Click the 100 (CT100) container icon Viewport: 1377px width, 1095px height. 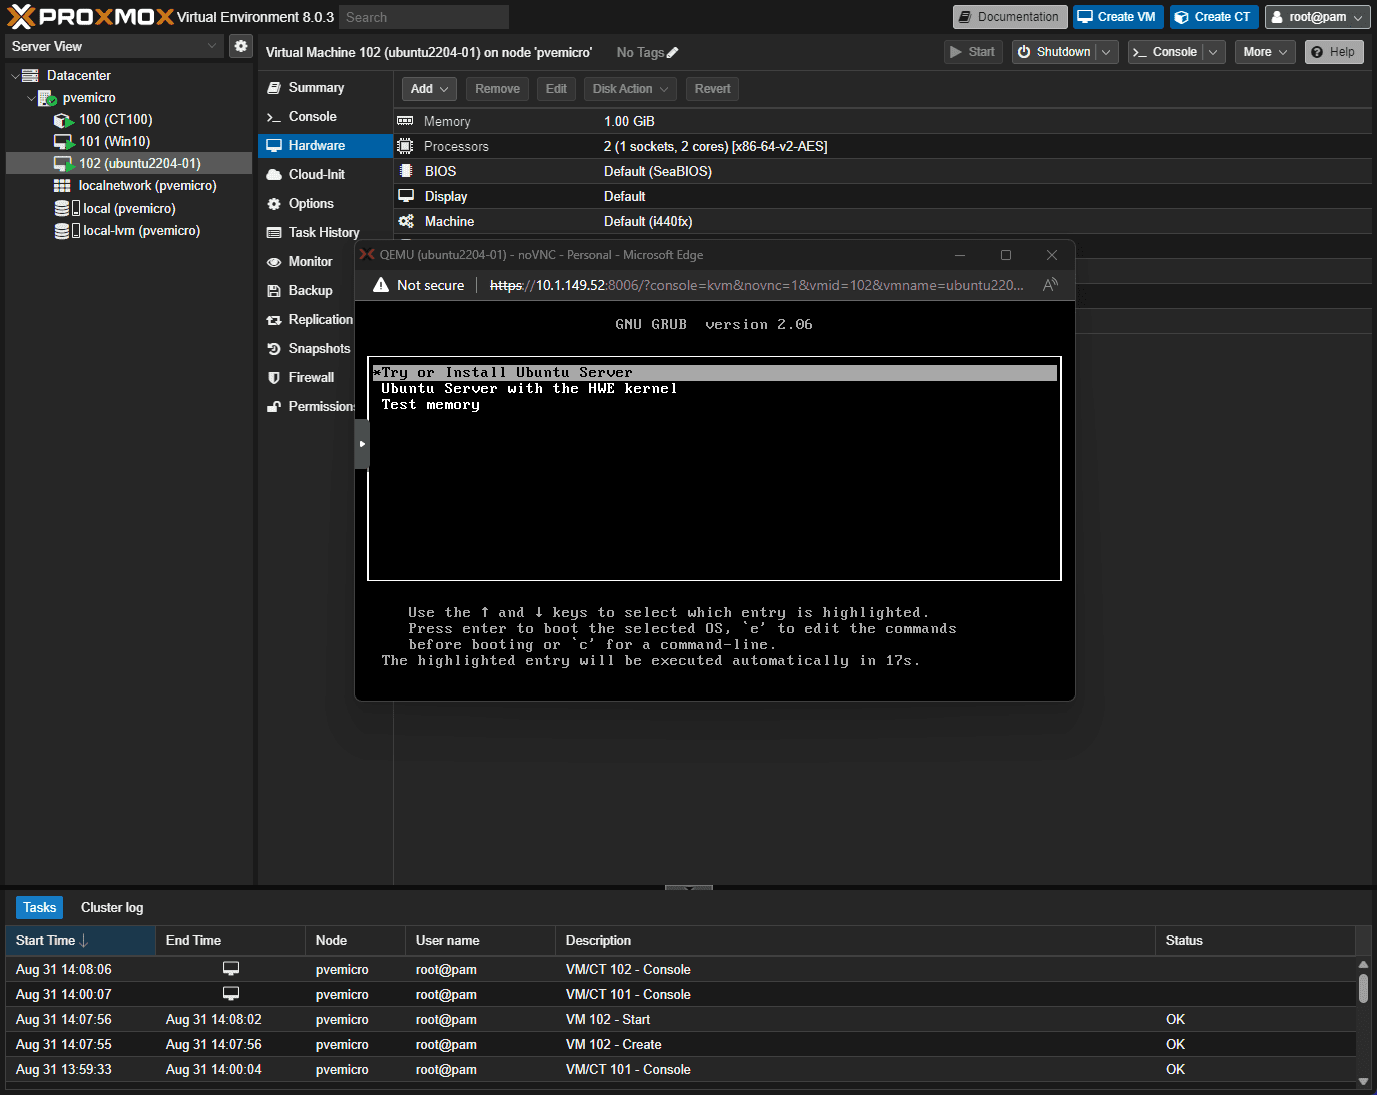click(x=63, y=120)
